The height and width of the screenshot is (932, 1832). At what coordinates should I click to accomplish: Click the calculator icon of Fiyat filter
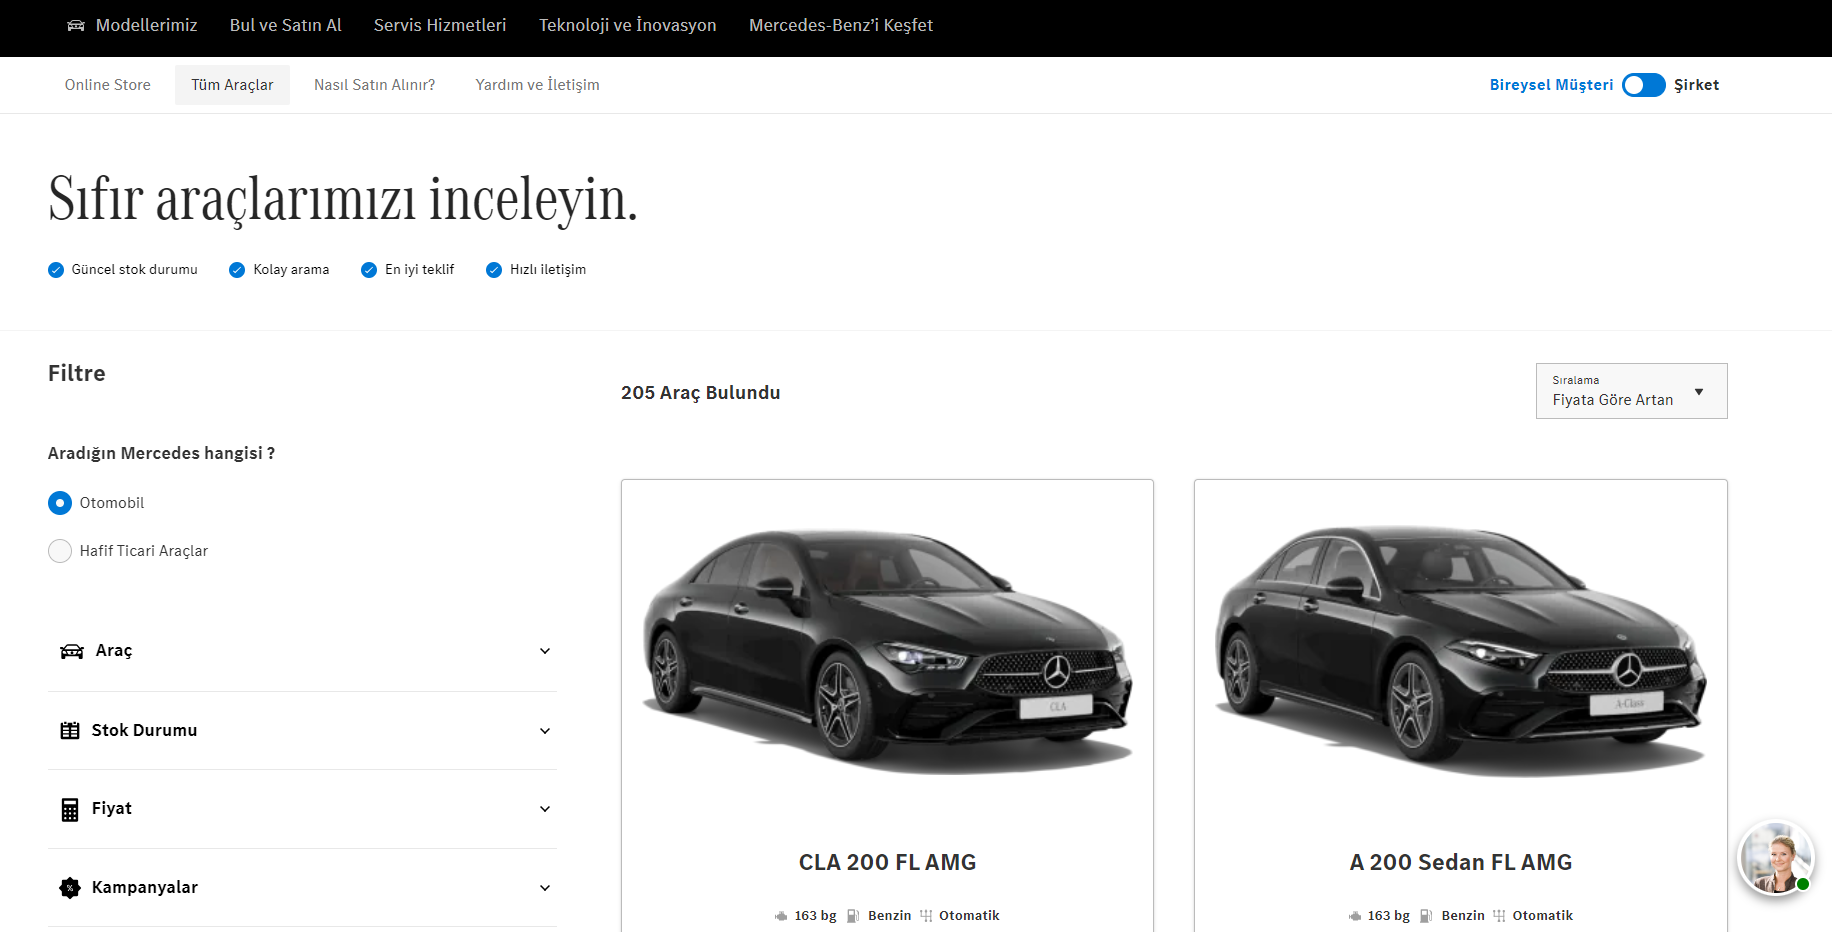coord(70,809)
